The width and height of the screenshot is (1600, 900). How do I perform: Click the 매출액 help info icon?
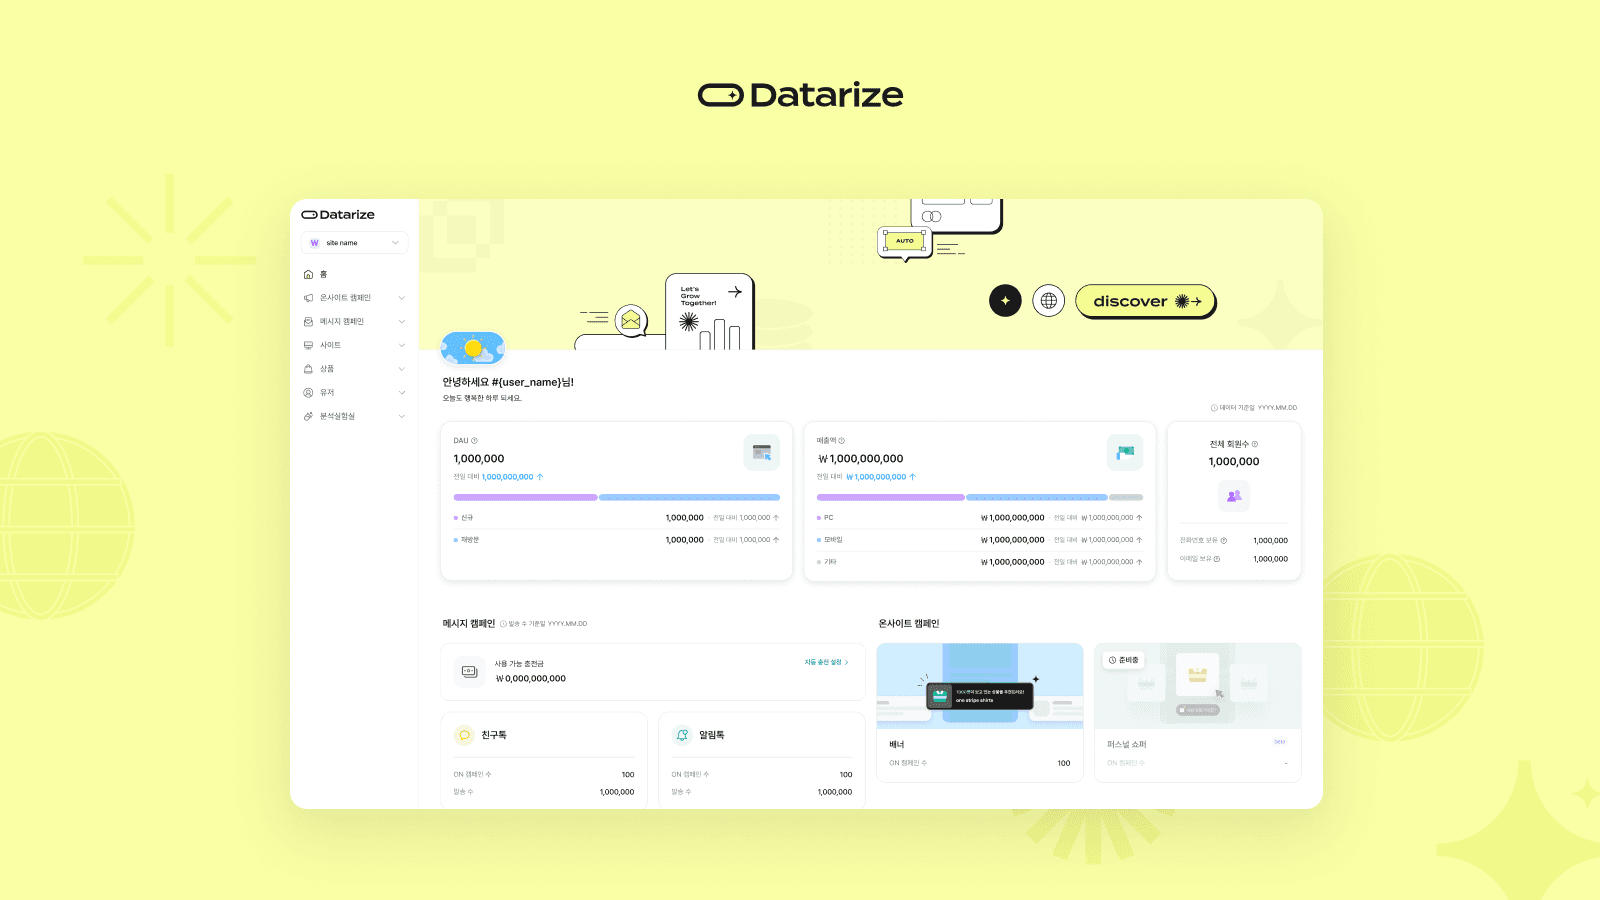point(842,440)
